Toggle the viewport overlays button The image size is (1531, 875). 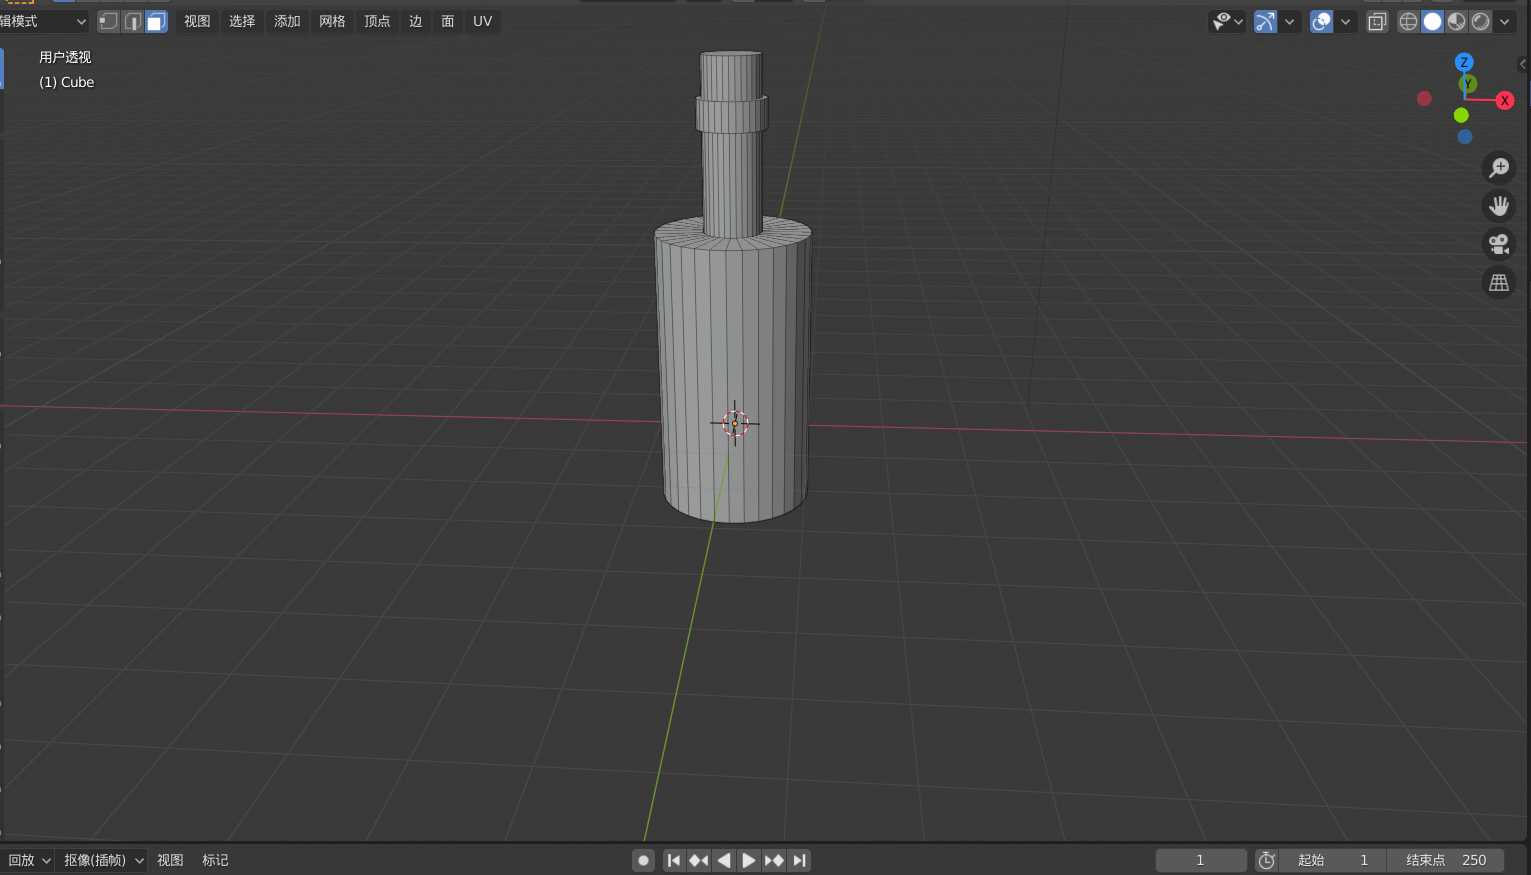pyautogui.click(x=1322, y=21)
